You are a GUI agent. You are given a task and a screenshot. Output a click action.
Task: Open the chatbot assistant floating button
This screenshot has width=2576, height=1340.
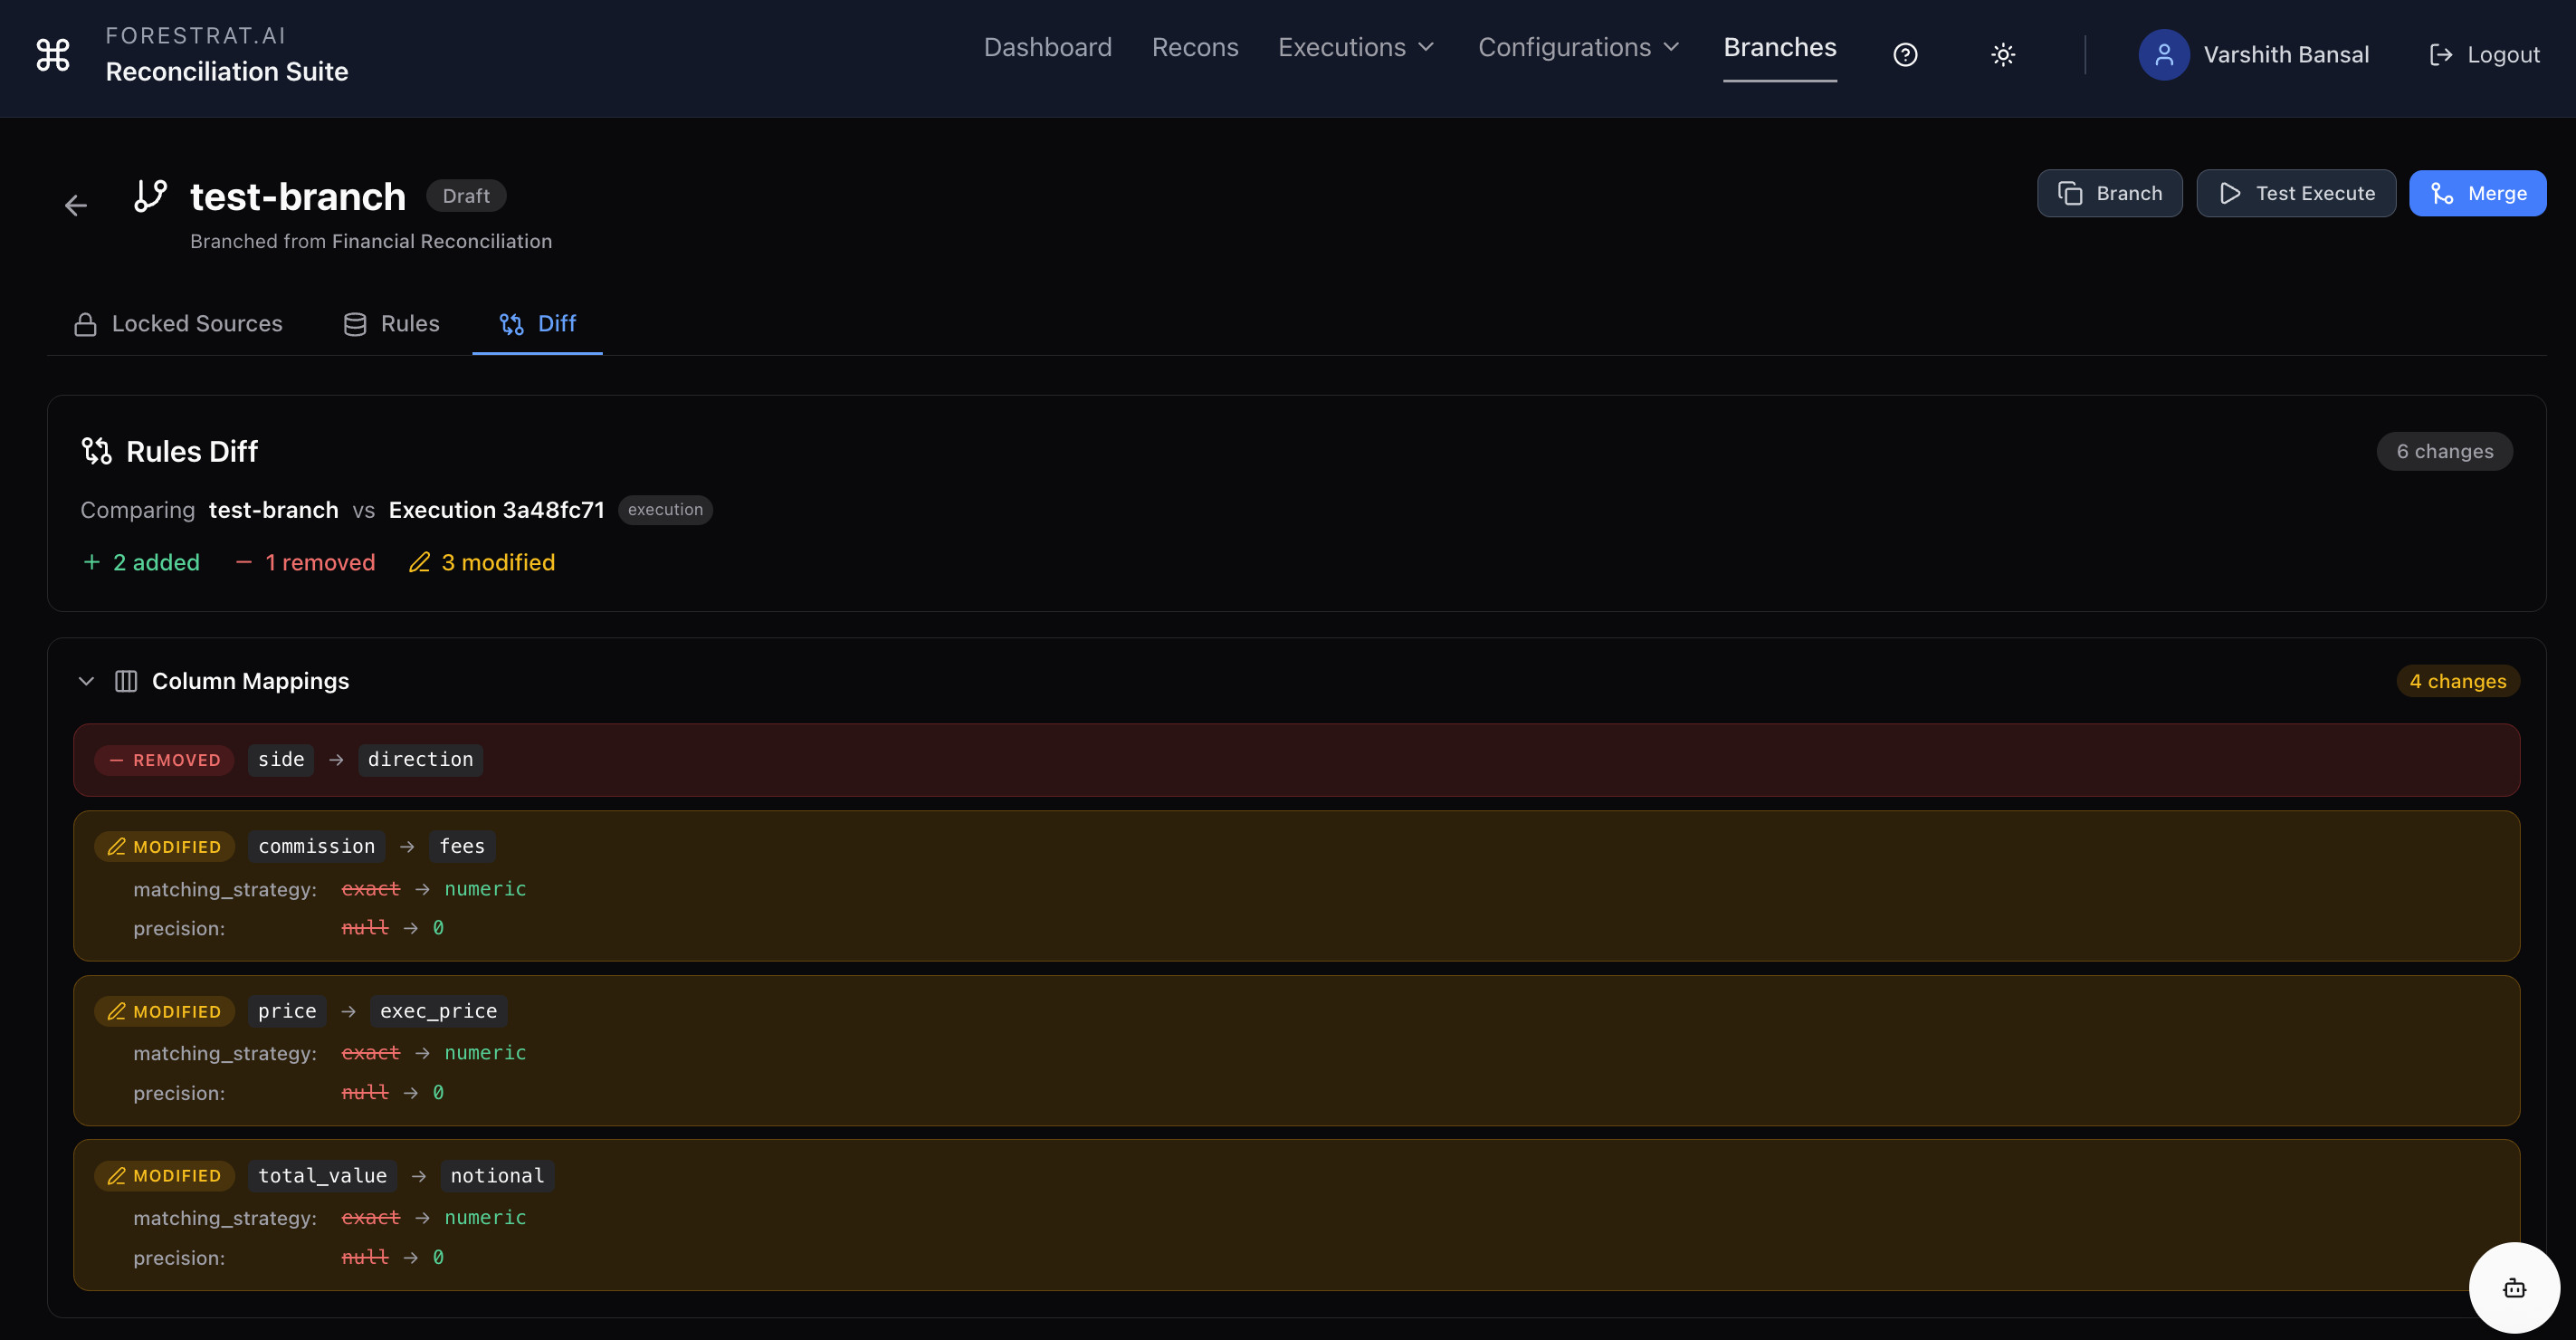[x=2514, y=1288]
